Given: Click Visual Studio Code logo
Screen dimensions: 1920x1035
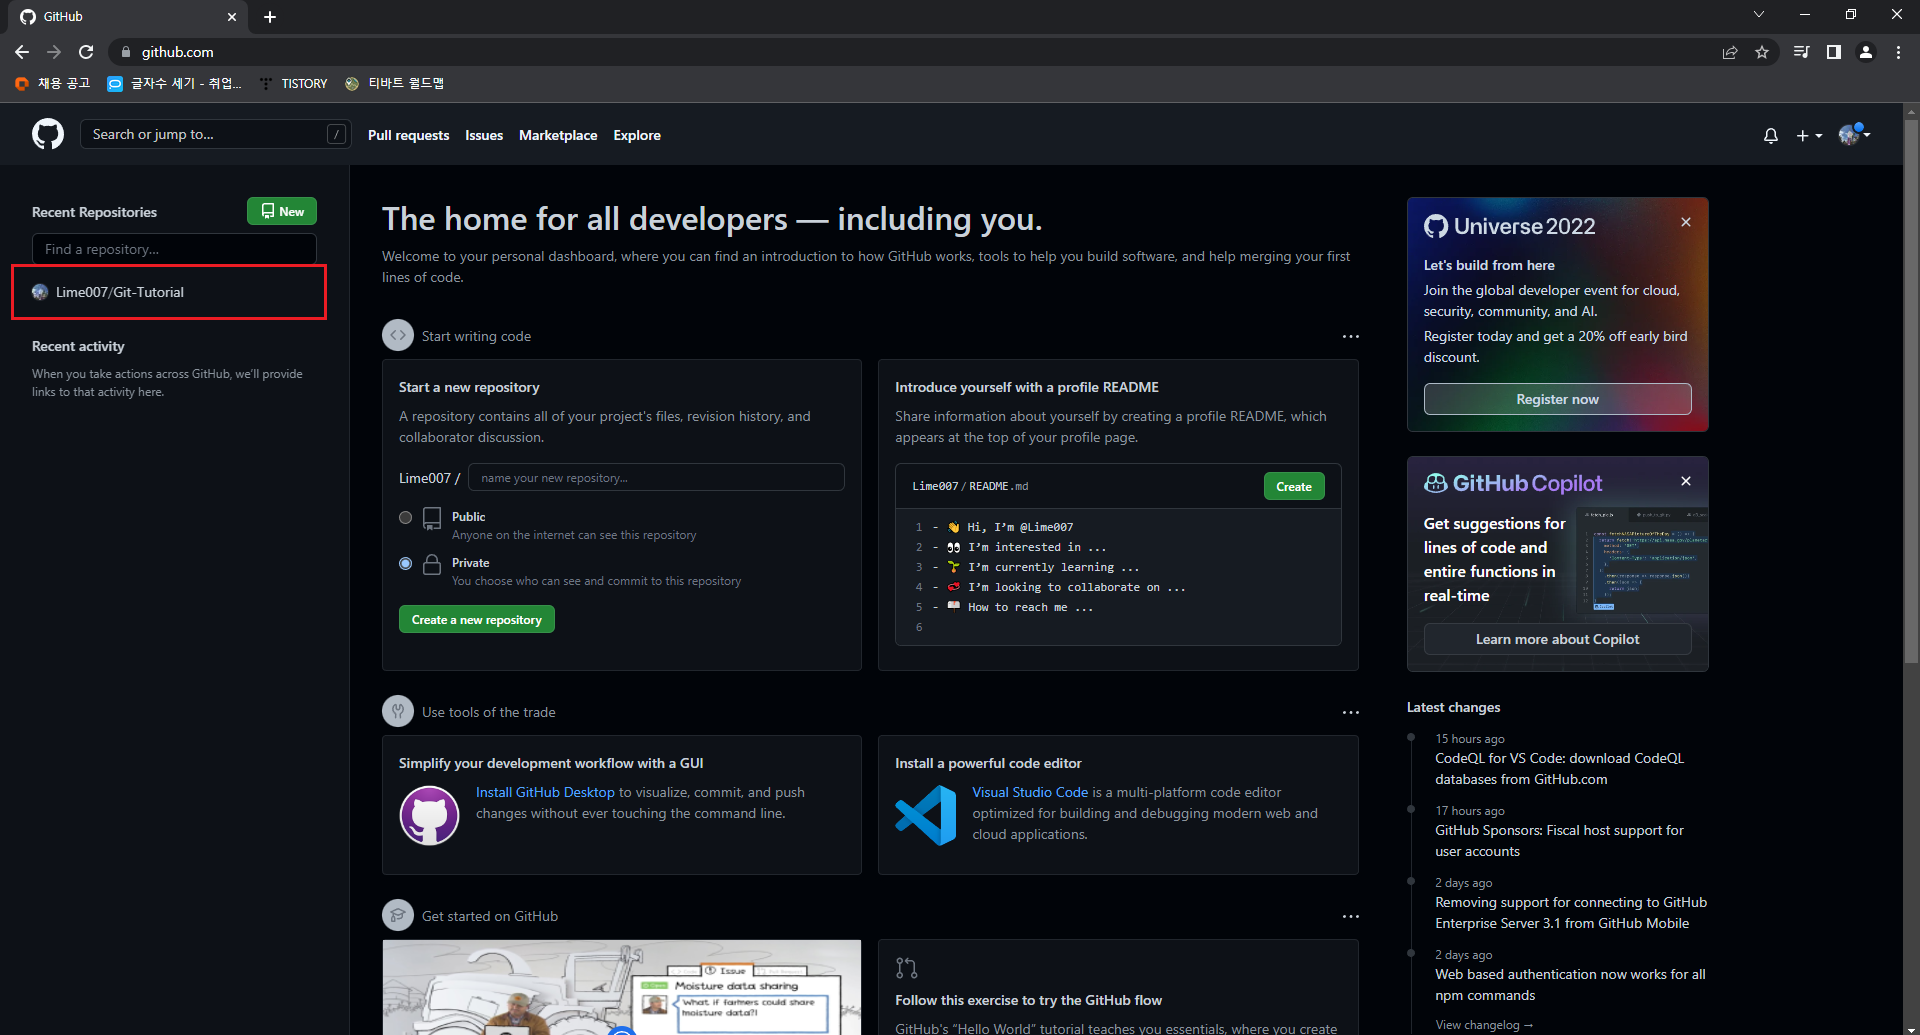Looking at the screenshot, I should coord(926,815).
